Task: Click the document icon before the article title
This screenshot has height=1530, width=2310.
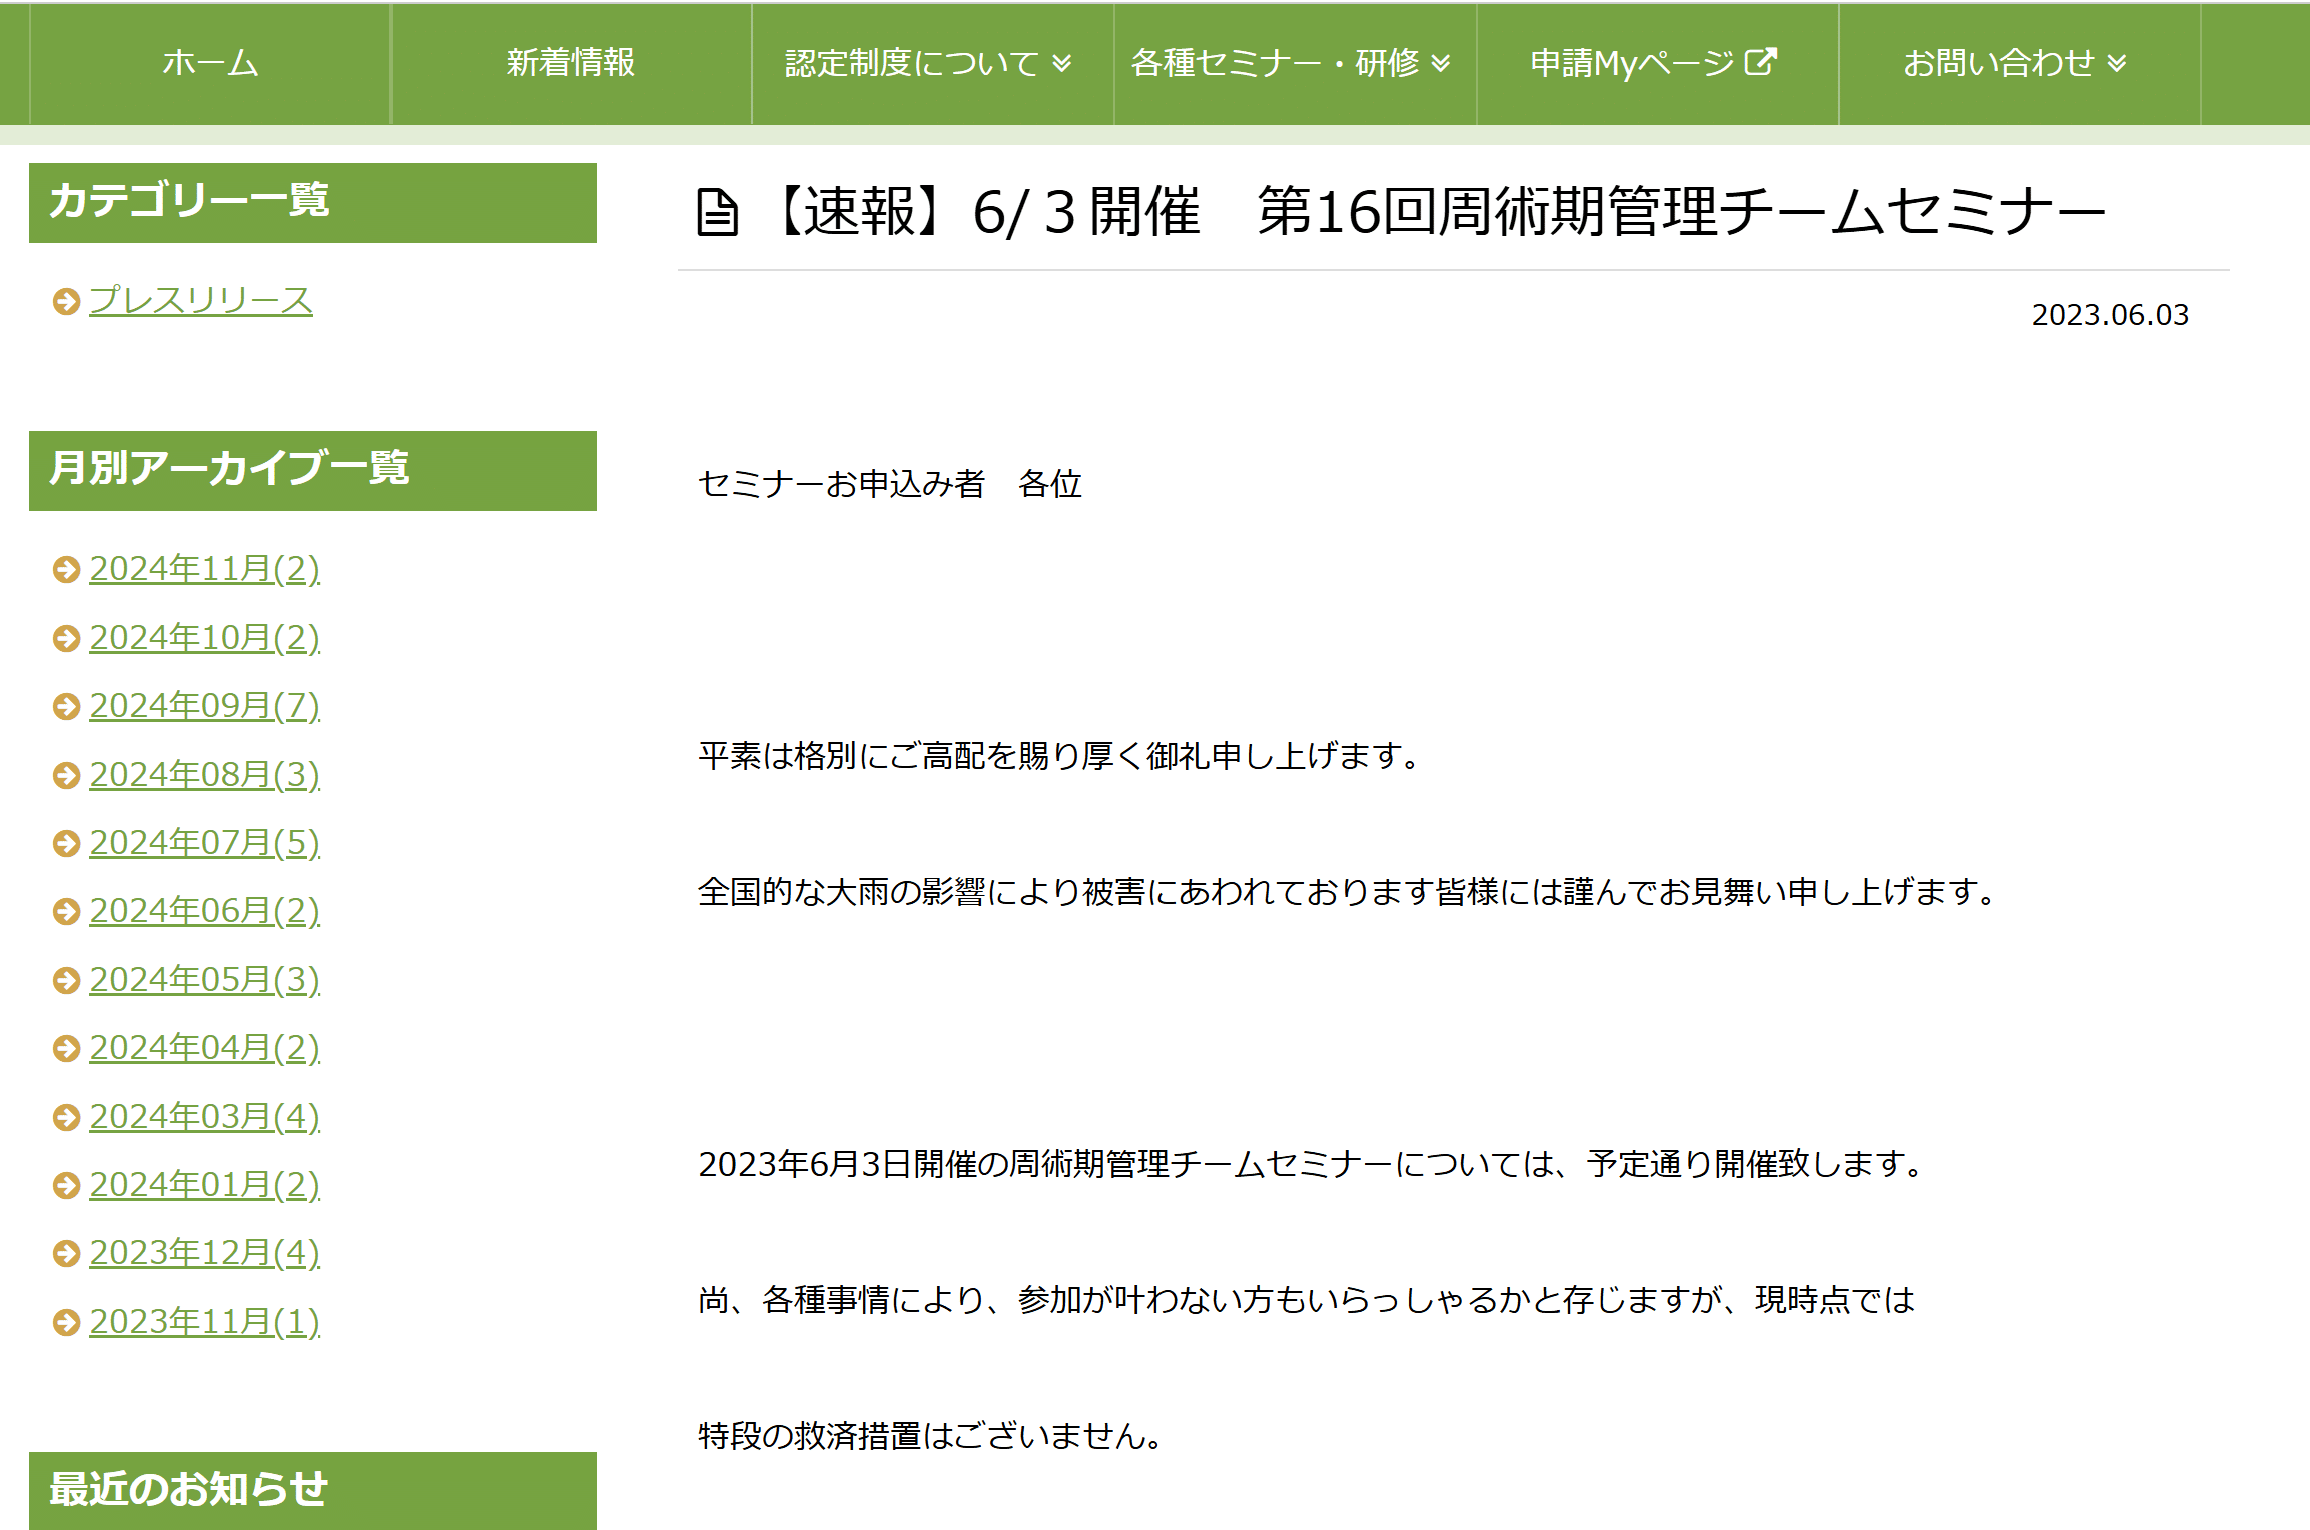Action: pos(717,212)
